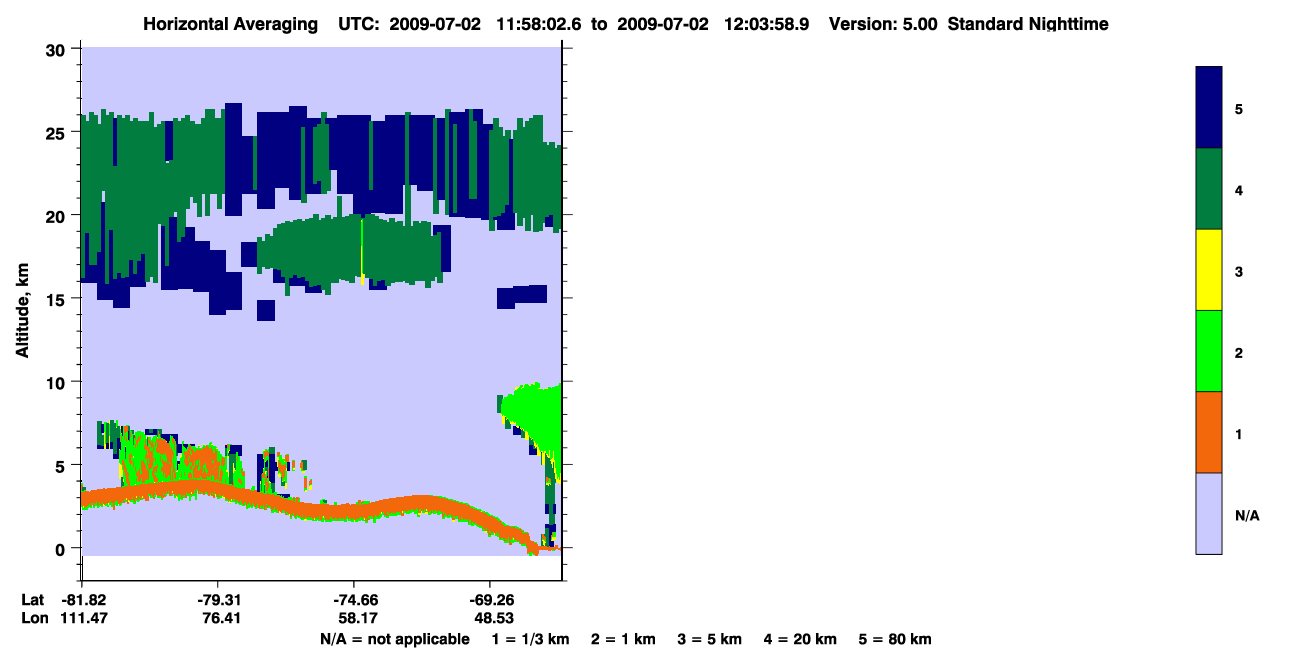Click the 'Lat' axis row label

pyautogui.click(x=33, y=600)
